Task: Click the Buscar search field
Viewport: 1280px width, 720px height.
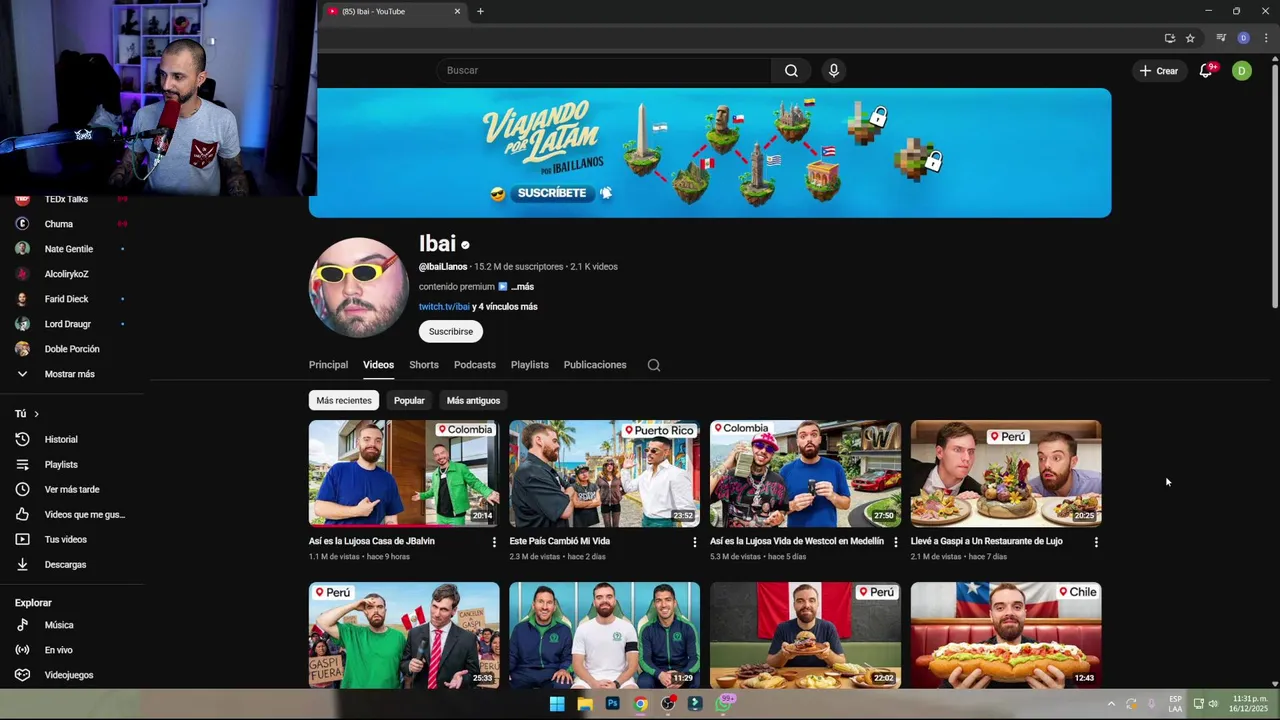Action: (603, 71)
